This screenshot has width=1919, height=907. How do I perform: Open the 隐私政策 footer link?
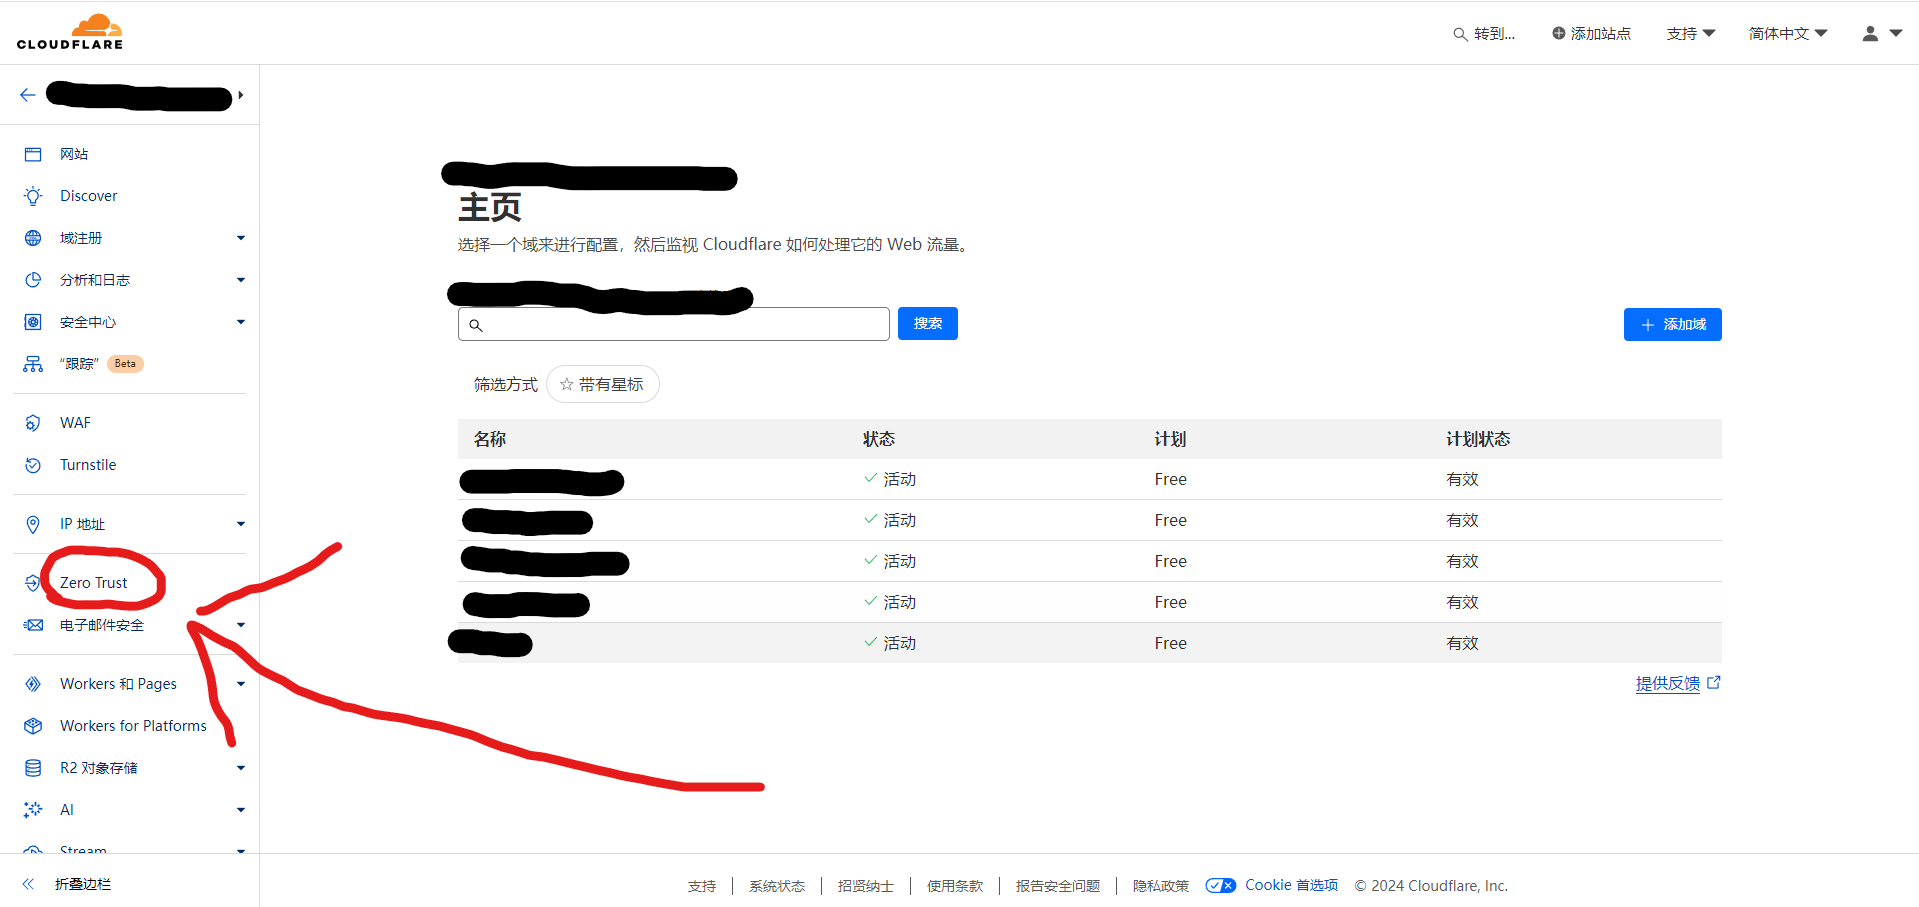[x=1161, y=886]
